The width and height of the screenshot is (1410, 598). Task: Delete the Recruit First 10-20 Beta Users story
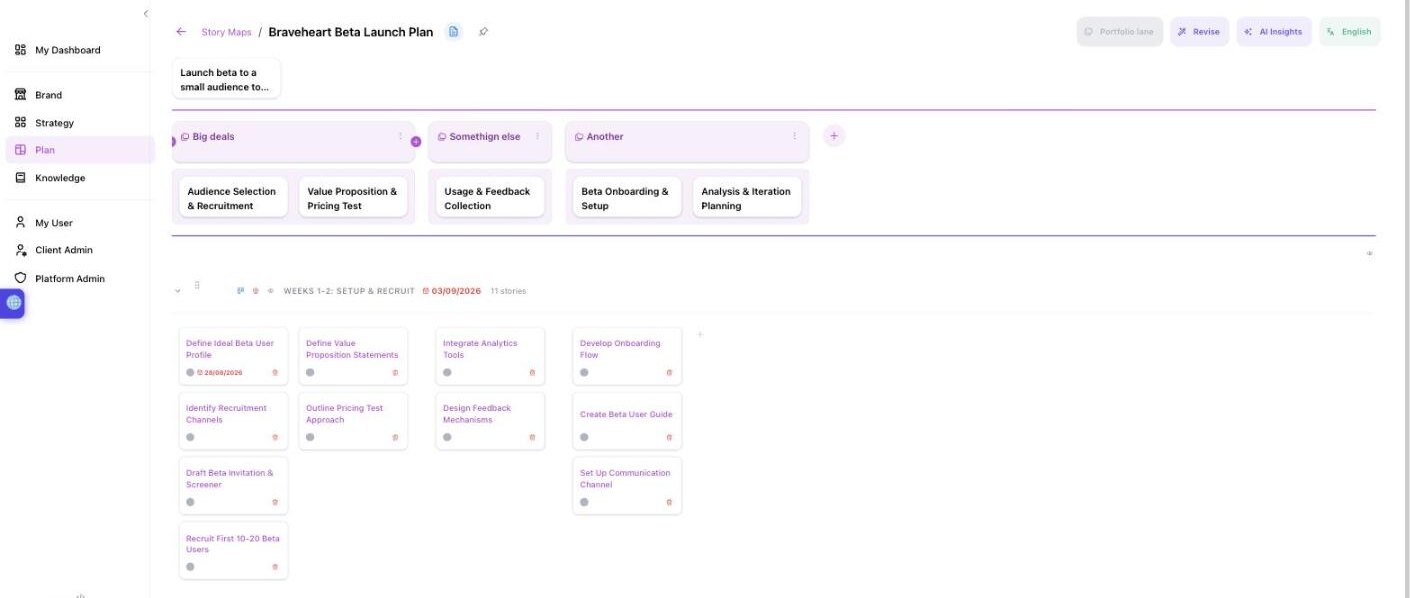(x=275, y=567)
